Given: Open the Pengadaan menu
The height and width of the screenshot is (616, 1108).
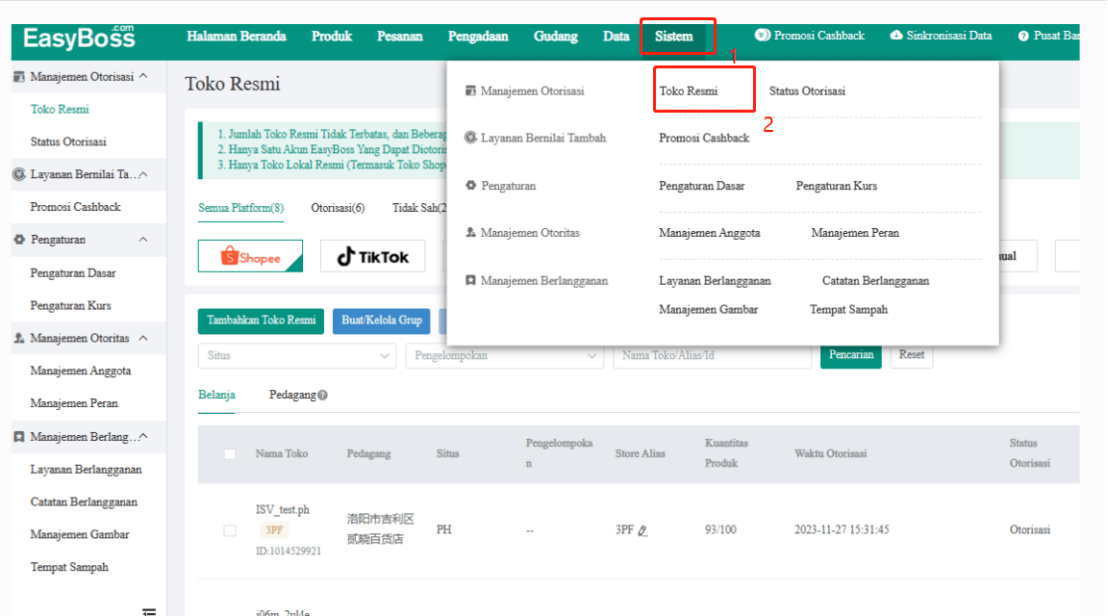Looking at the screenshot, I should (478, 36).
